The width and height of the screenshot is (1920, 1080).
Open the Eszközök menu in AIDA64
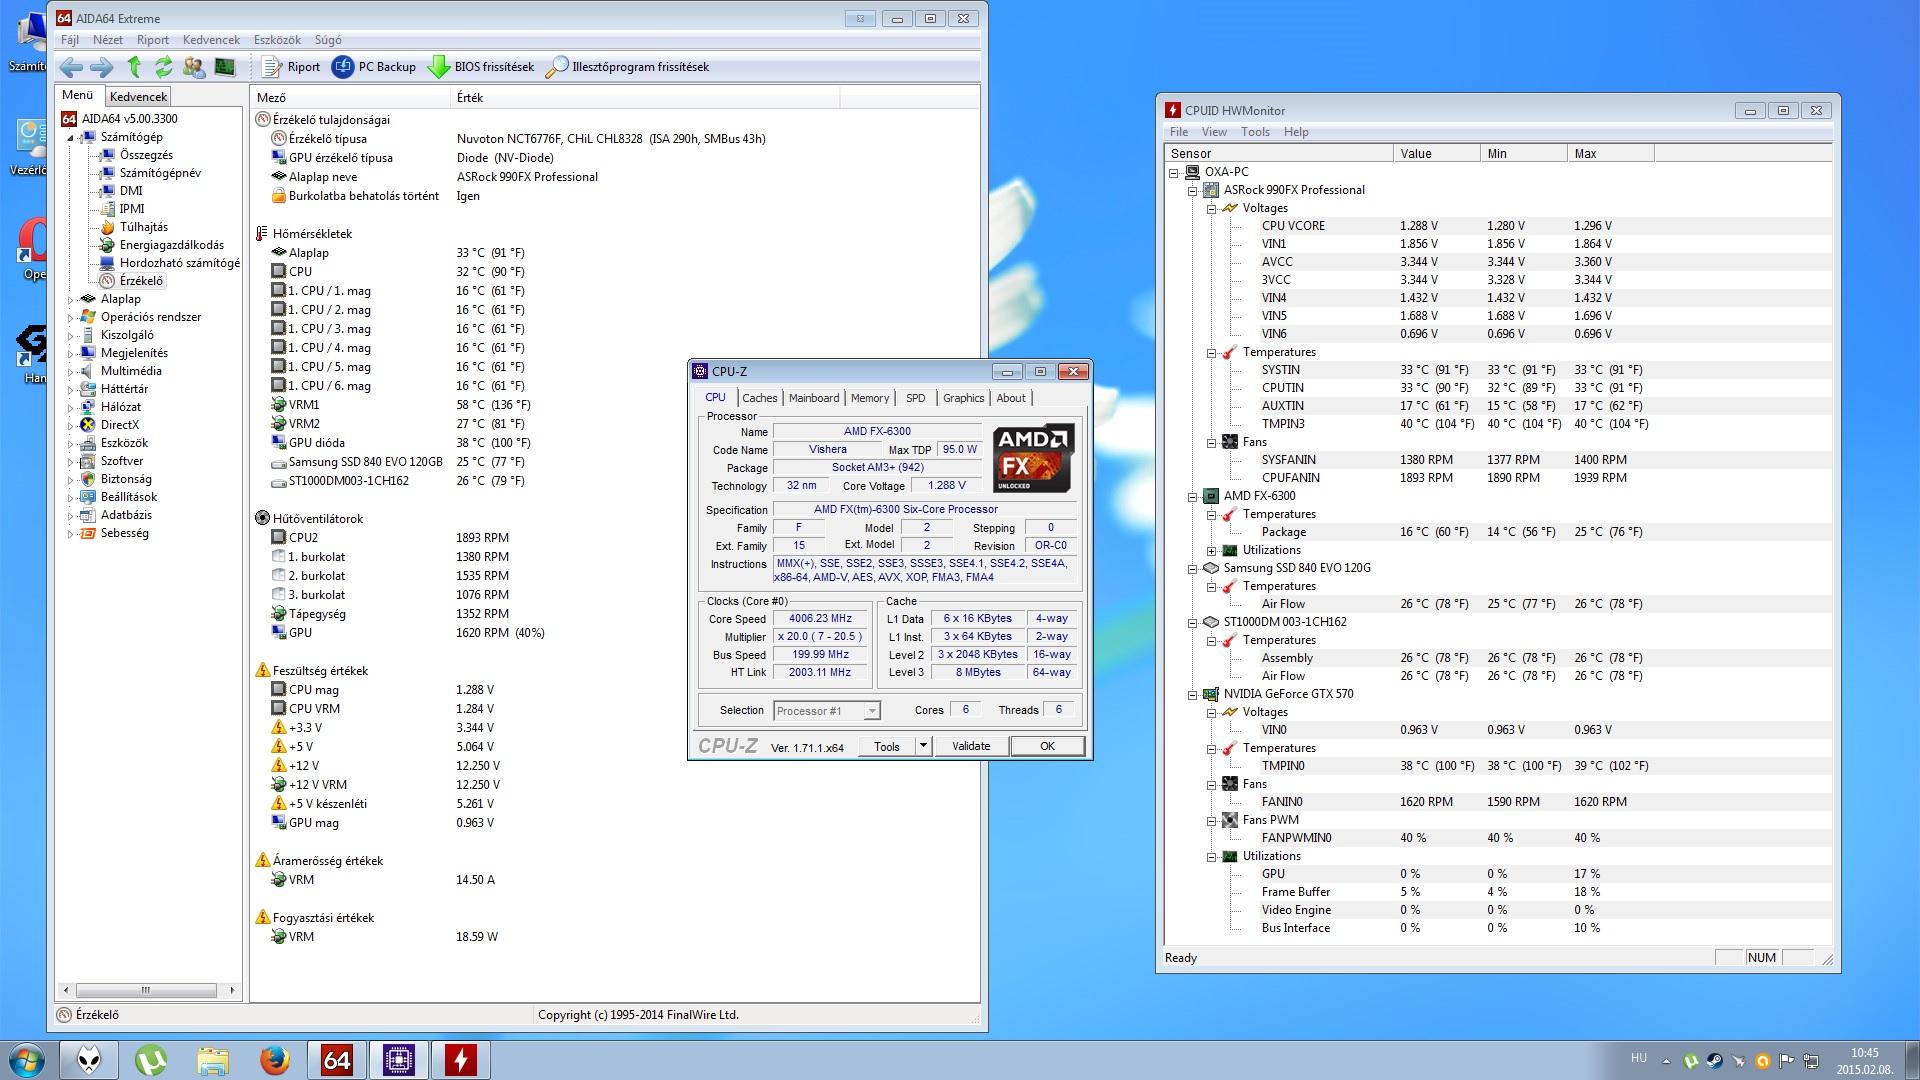277,40
